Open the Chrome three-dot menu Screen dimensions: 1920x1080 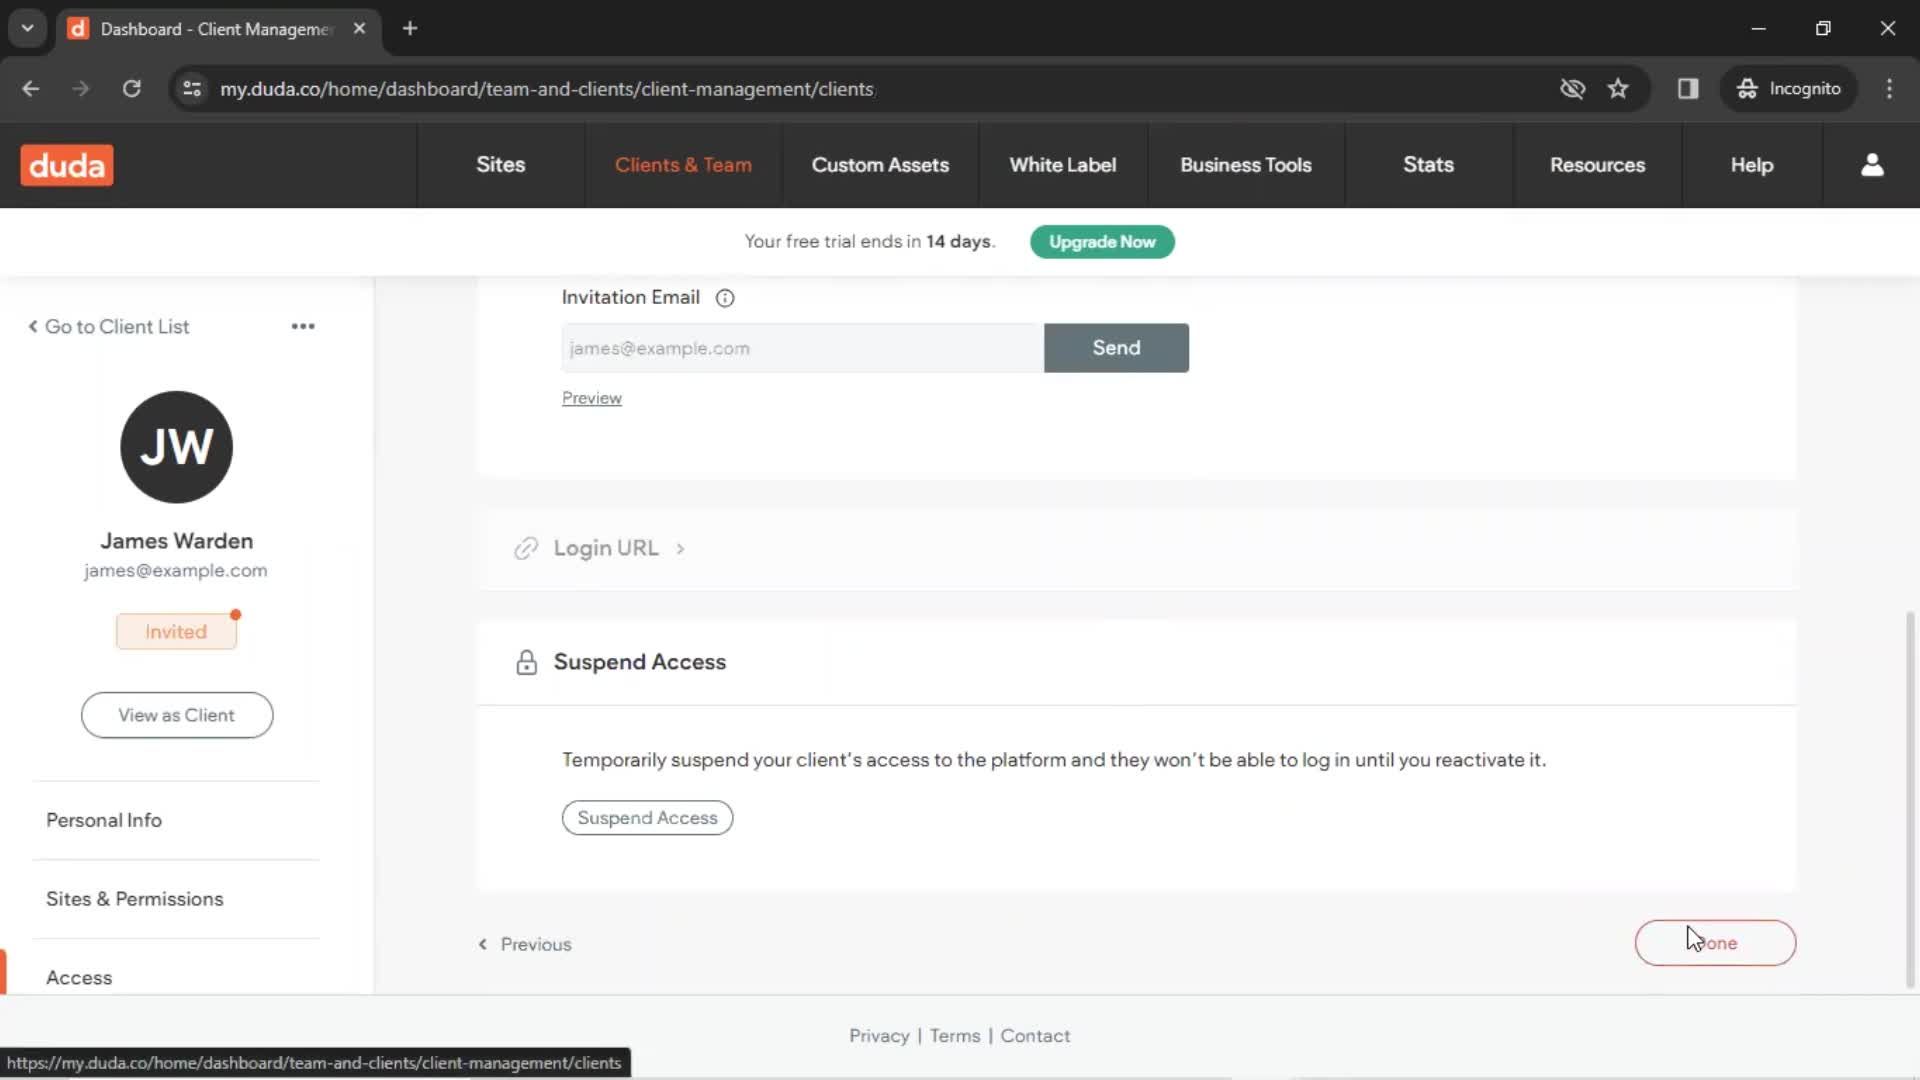coord(1889,89)
